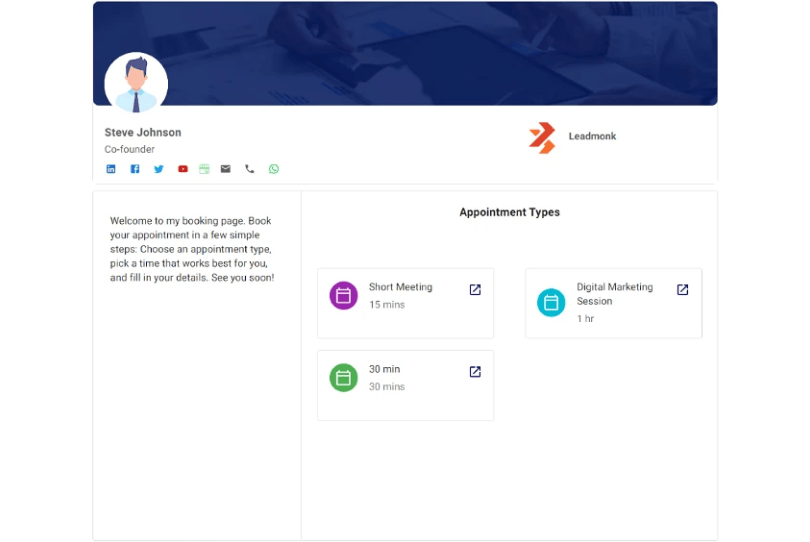Click the green website icon

coord(205,169)
